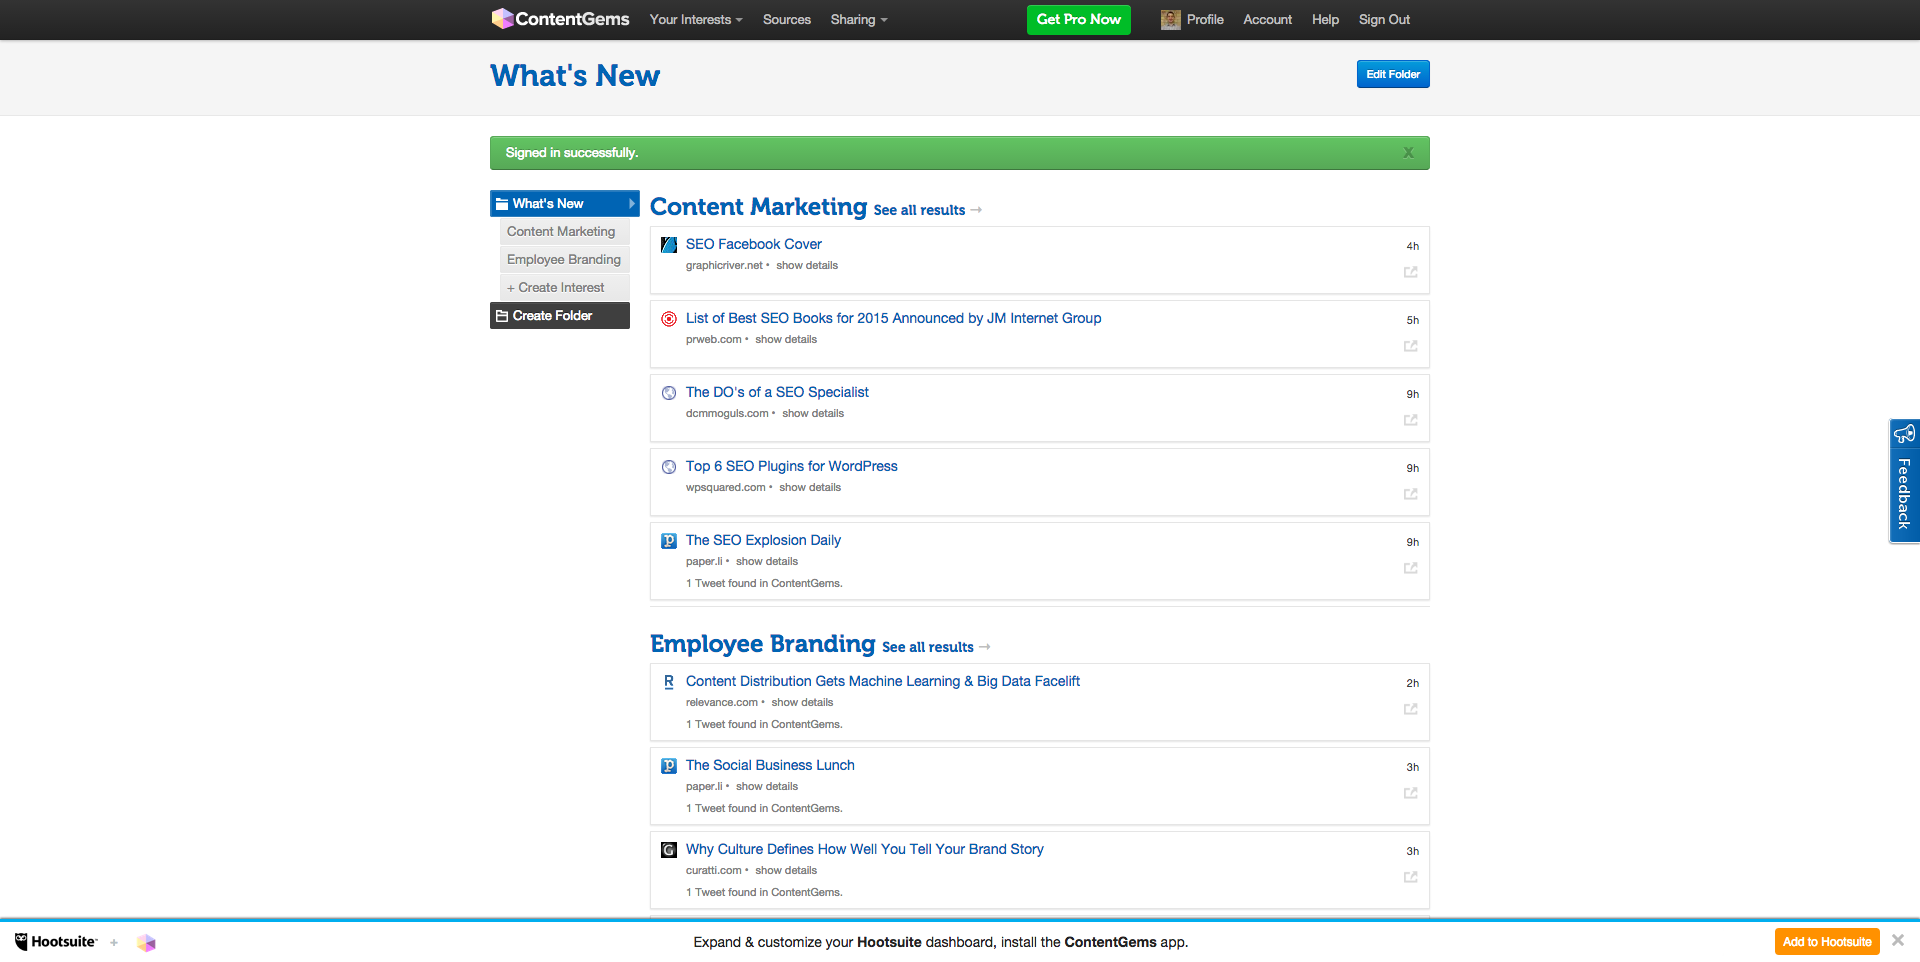Viewport: 1920px width, 962px height.
Task: Show details for curatti.com article
Action: 786,870
